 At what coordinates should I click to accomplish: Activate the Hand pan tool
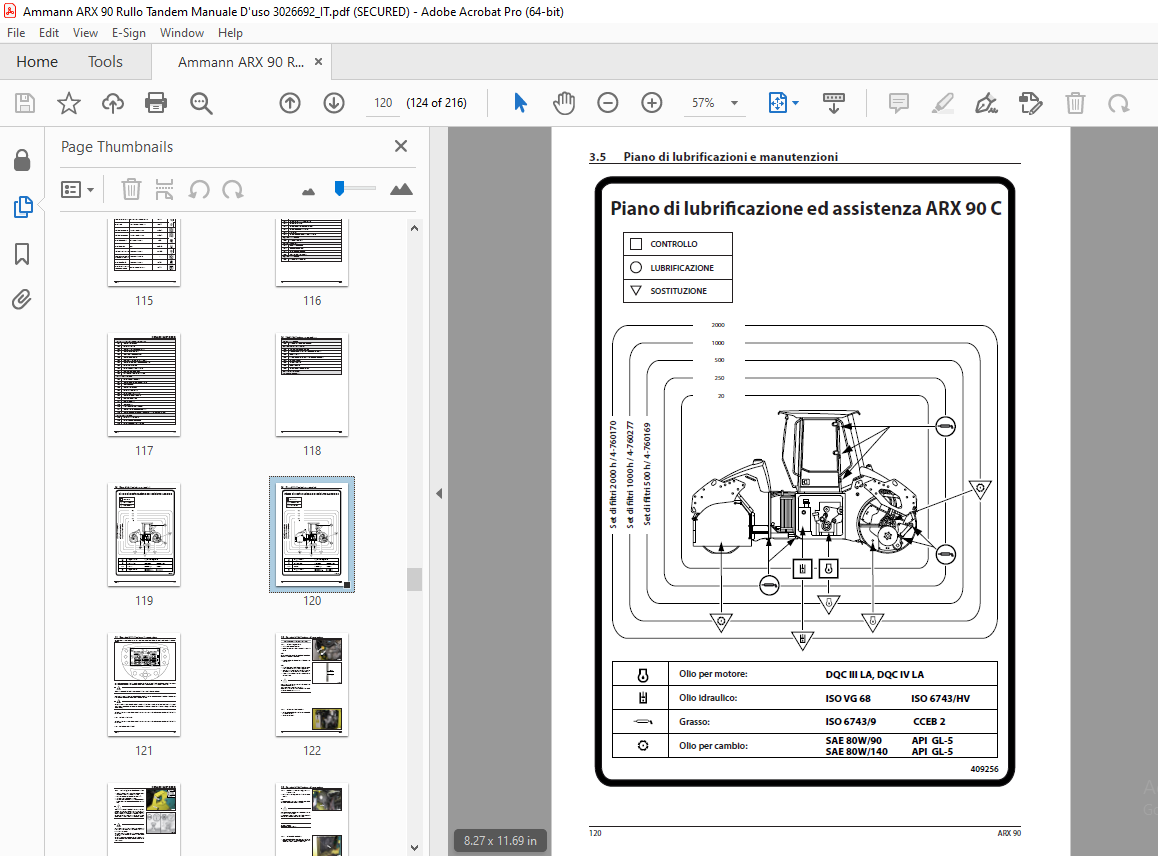[x=563, y=103]
